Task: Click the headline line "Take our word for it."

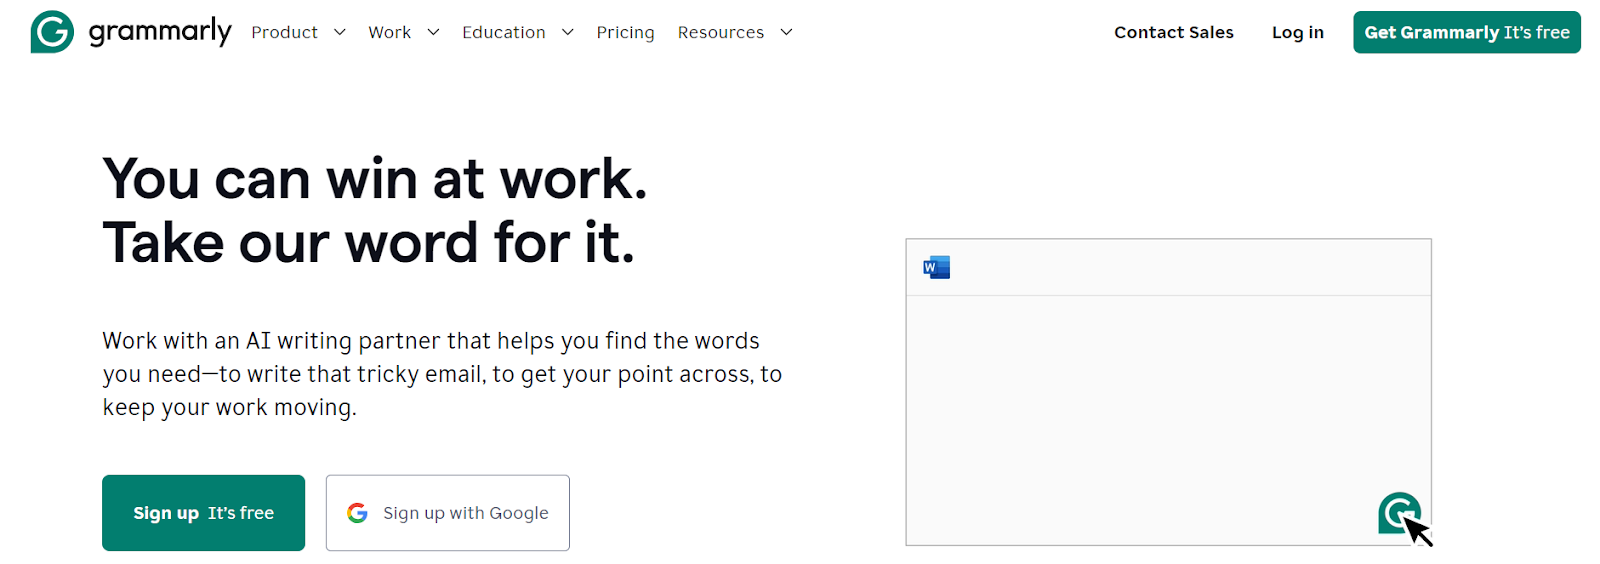Action: tap(369, 243)
